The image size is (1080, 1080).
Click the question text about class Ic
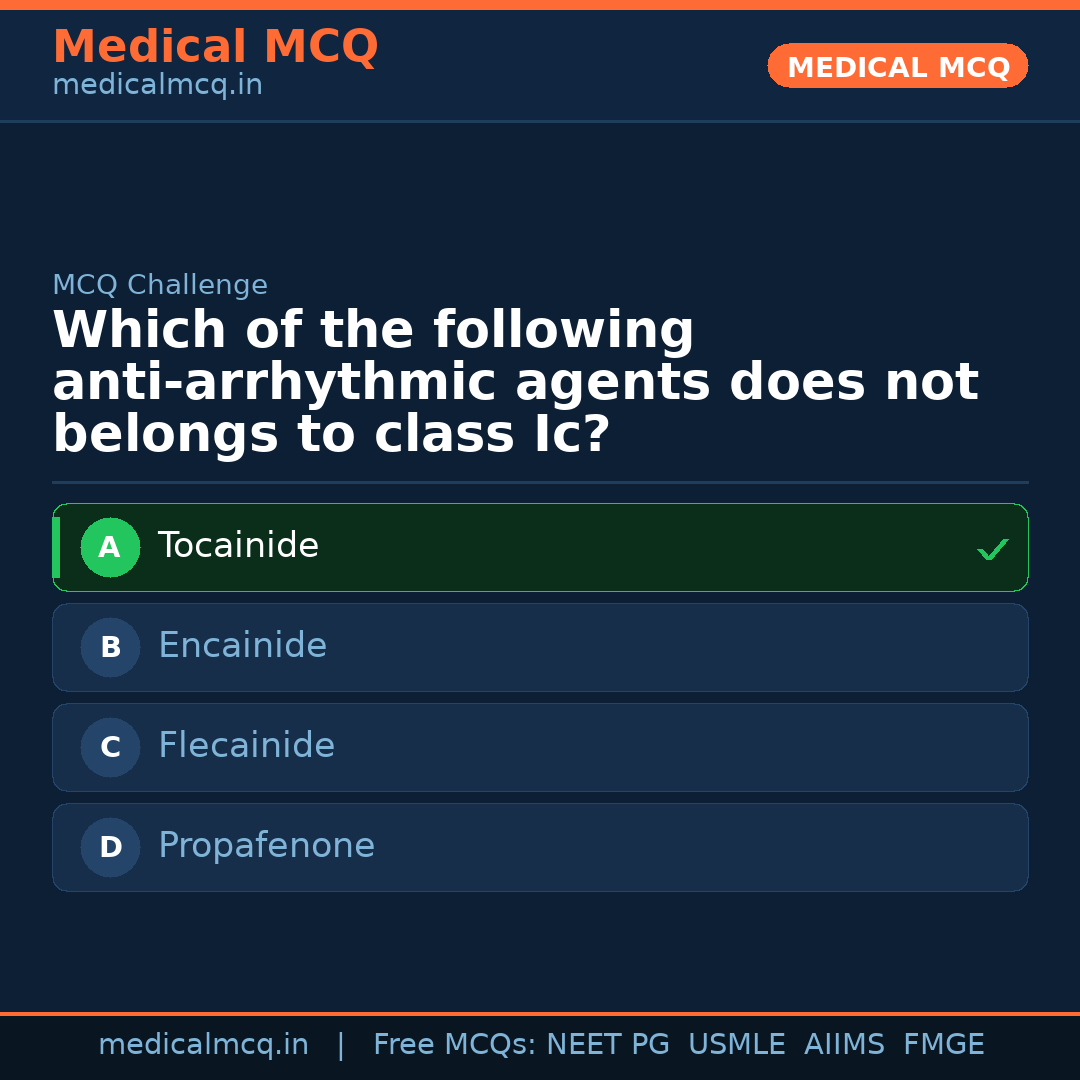515,383
